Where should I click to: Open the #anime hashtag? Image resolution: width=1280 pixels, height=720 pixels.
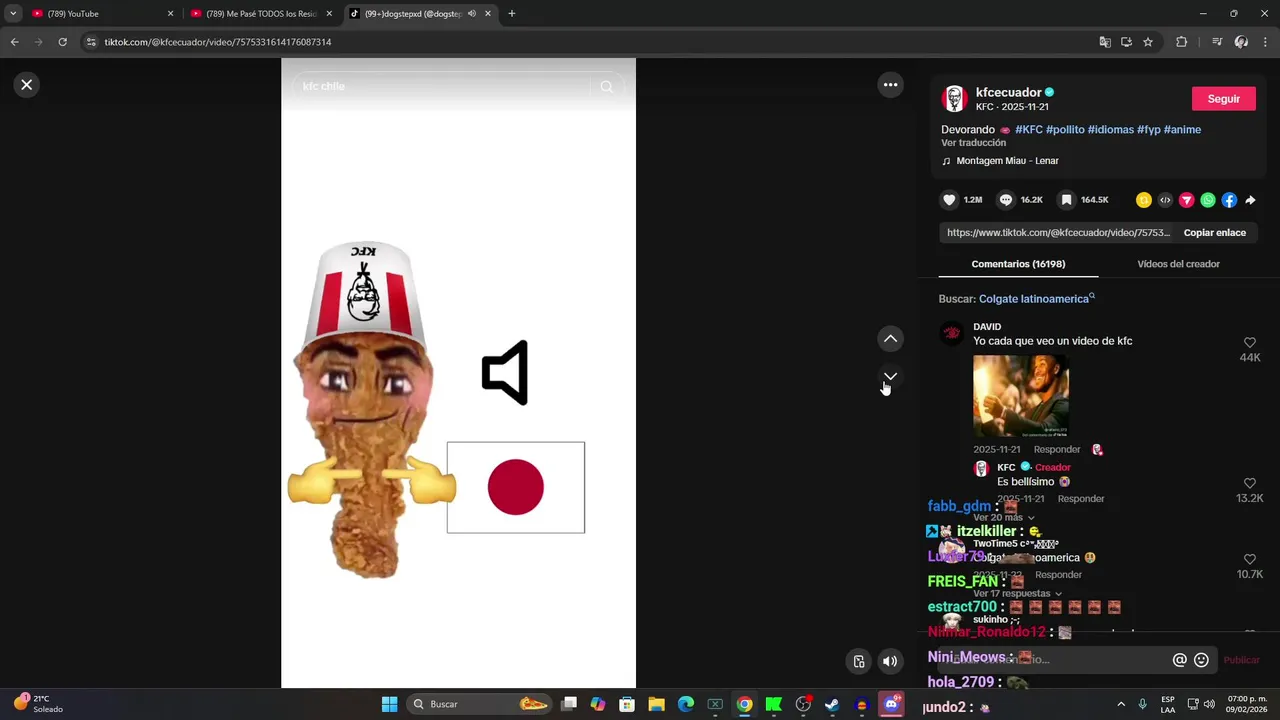click(1182, 130)
